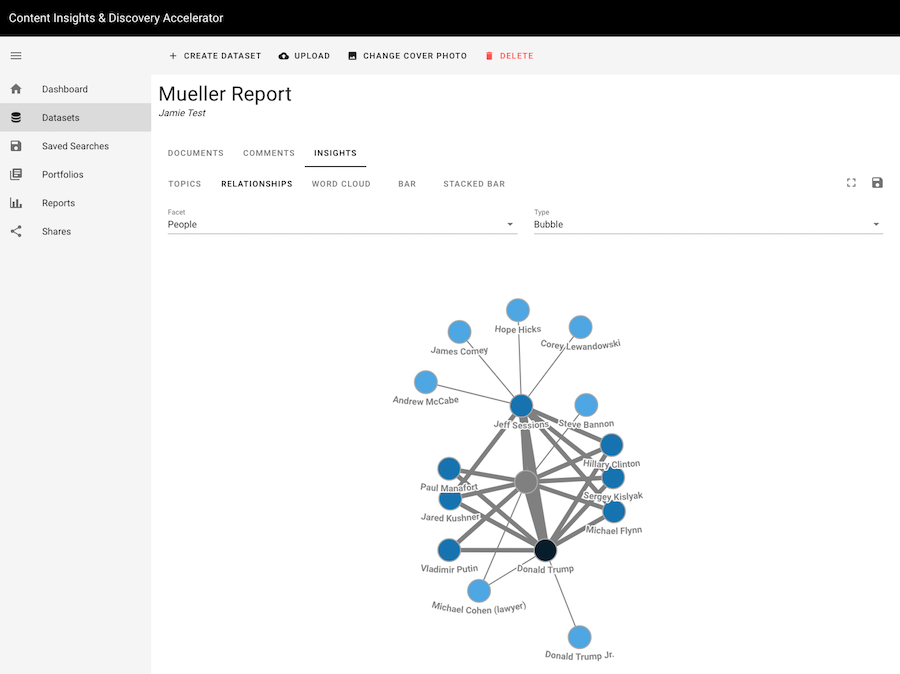Enter fullscreen view of the chart
Screen dimensions: 900x674
tap(851, 183)
